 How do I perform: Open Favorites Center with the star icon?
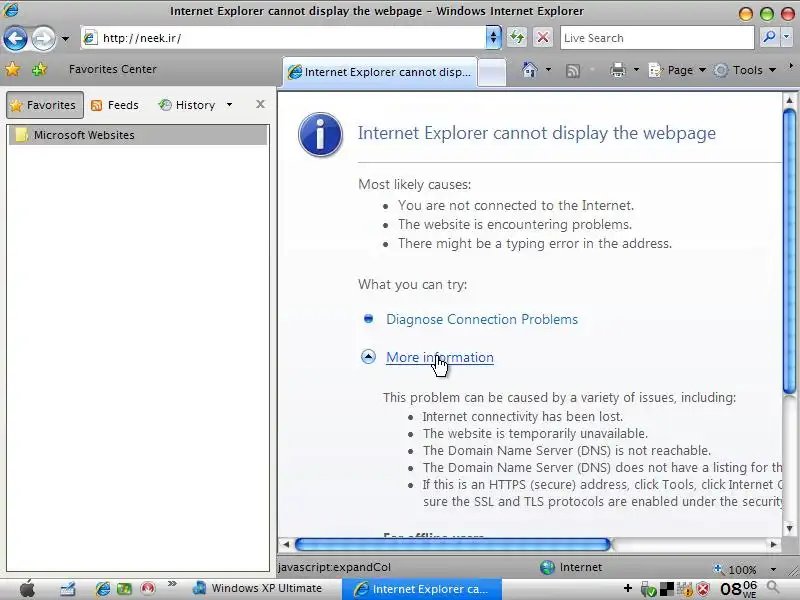point(13,69)
